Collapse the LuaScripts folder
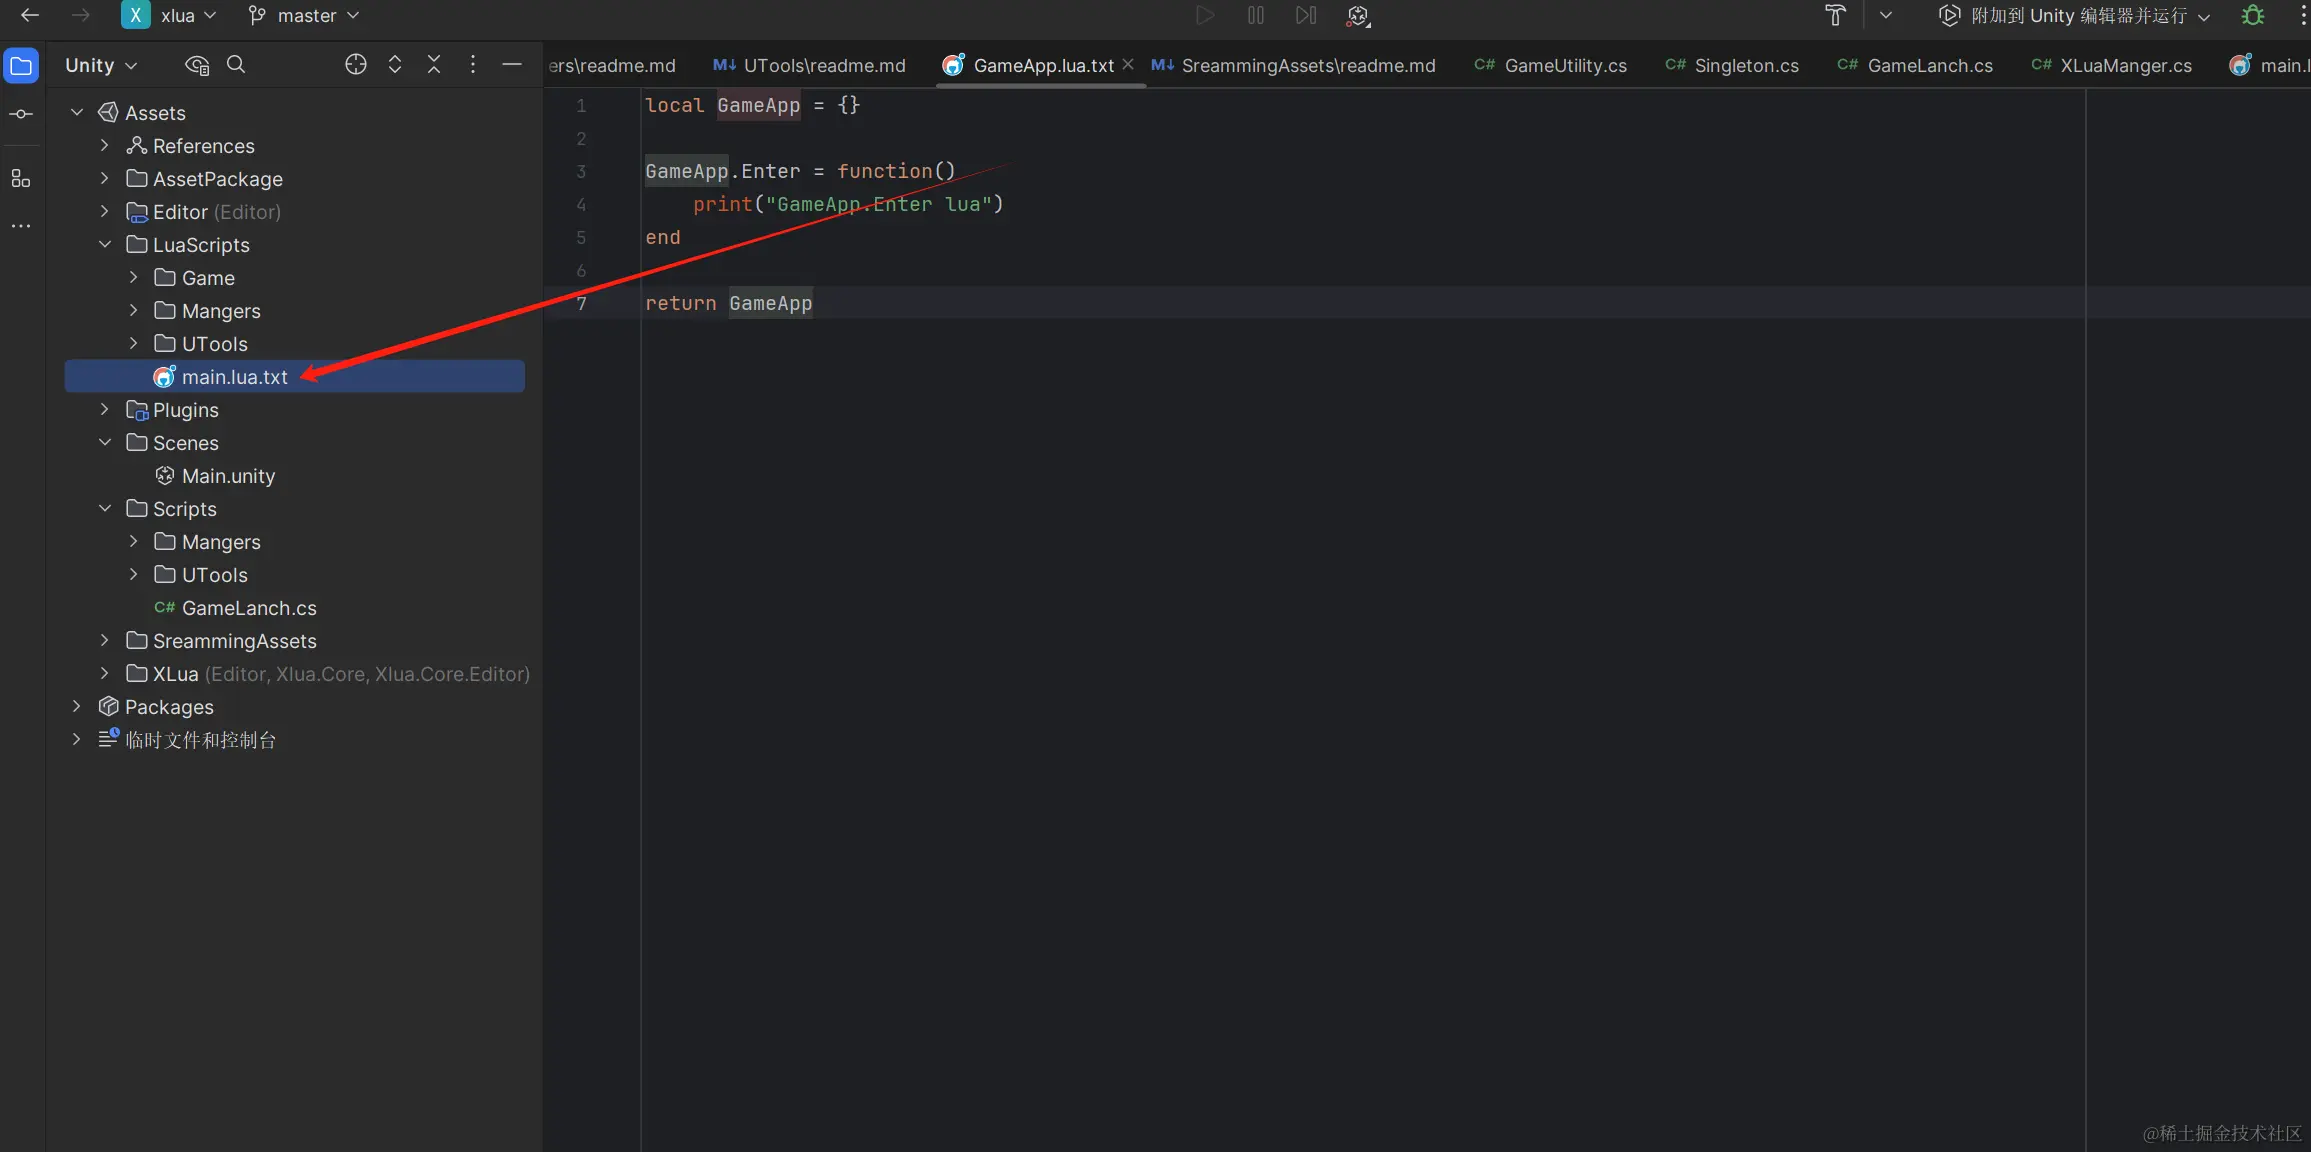 105,245
